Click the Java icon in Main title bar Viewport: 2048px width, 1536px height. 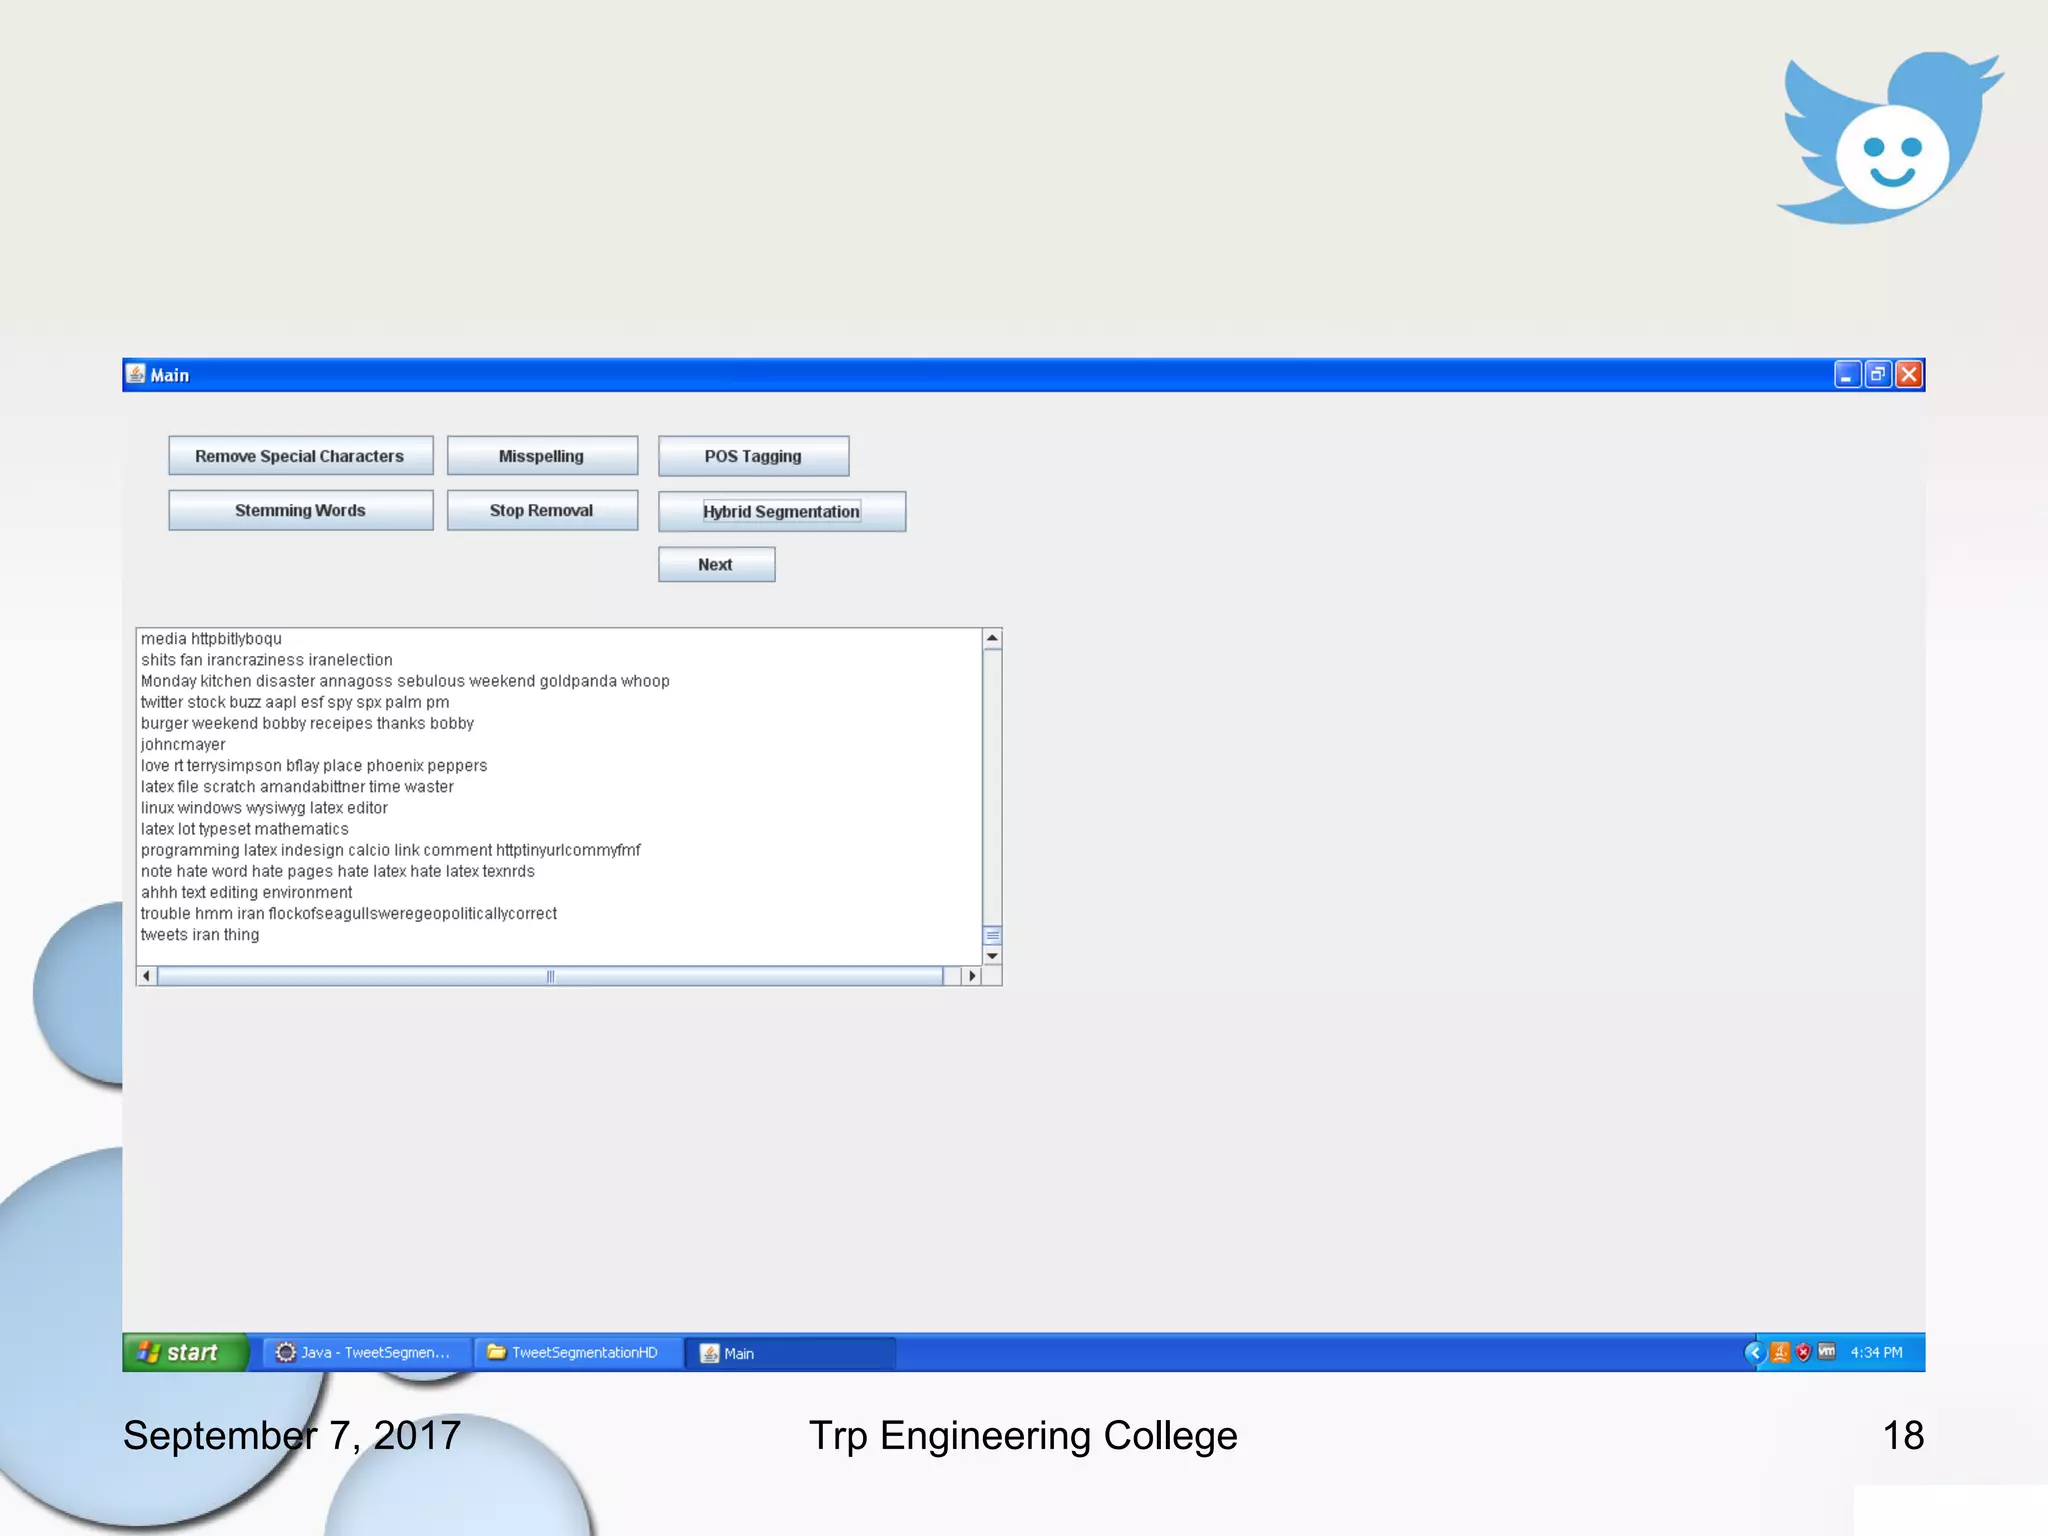136,374
